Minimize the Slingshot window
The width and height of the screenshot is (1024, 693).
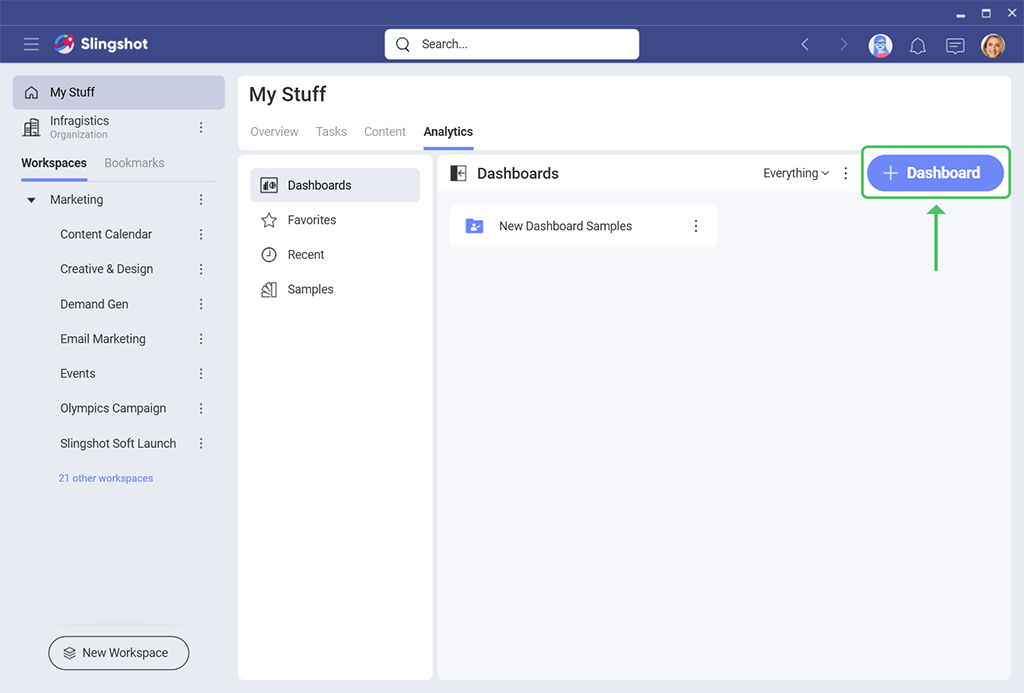[x=961, y=14]
